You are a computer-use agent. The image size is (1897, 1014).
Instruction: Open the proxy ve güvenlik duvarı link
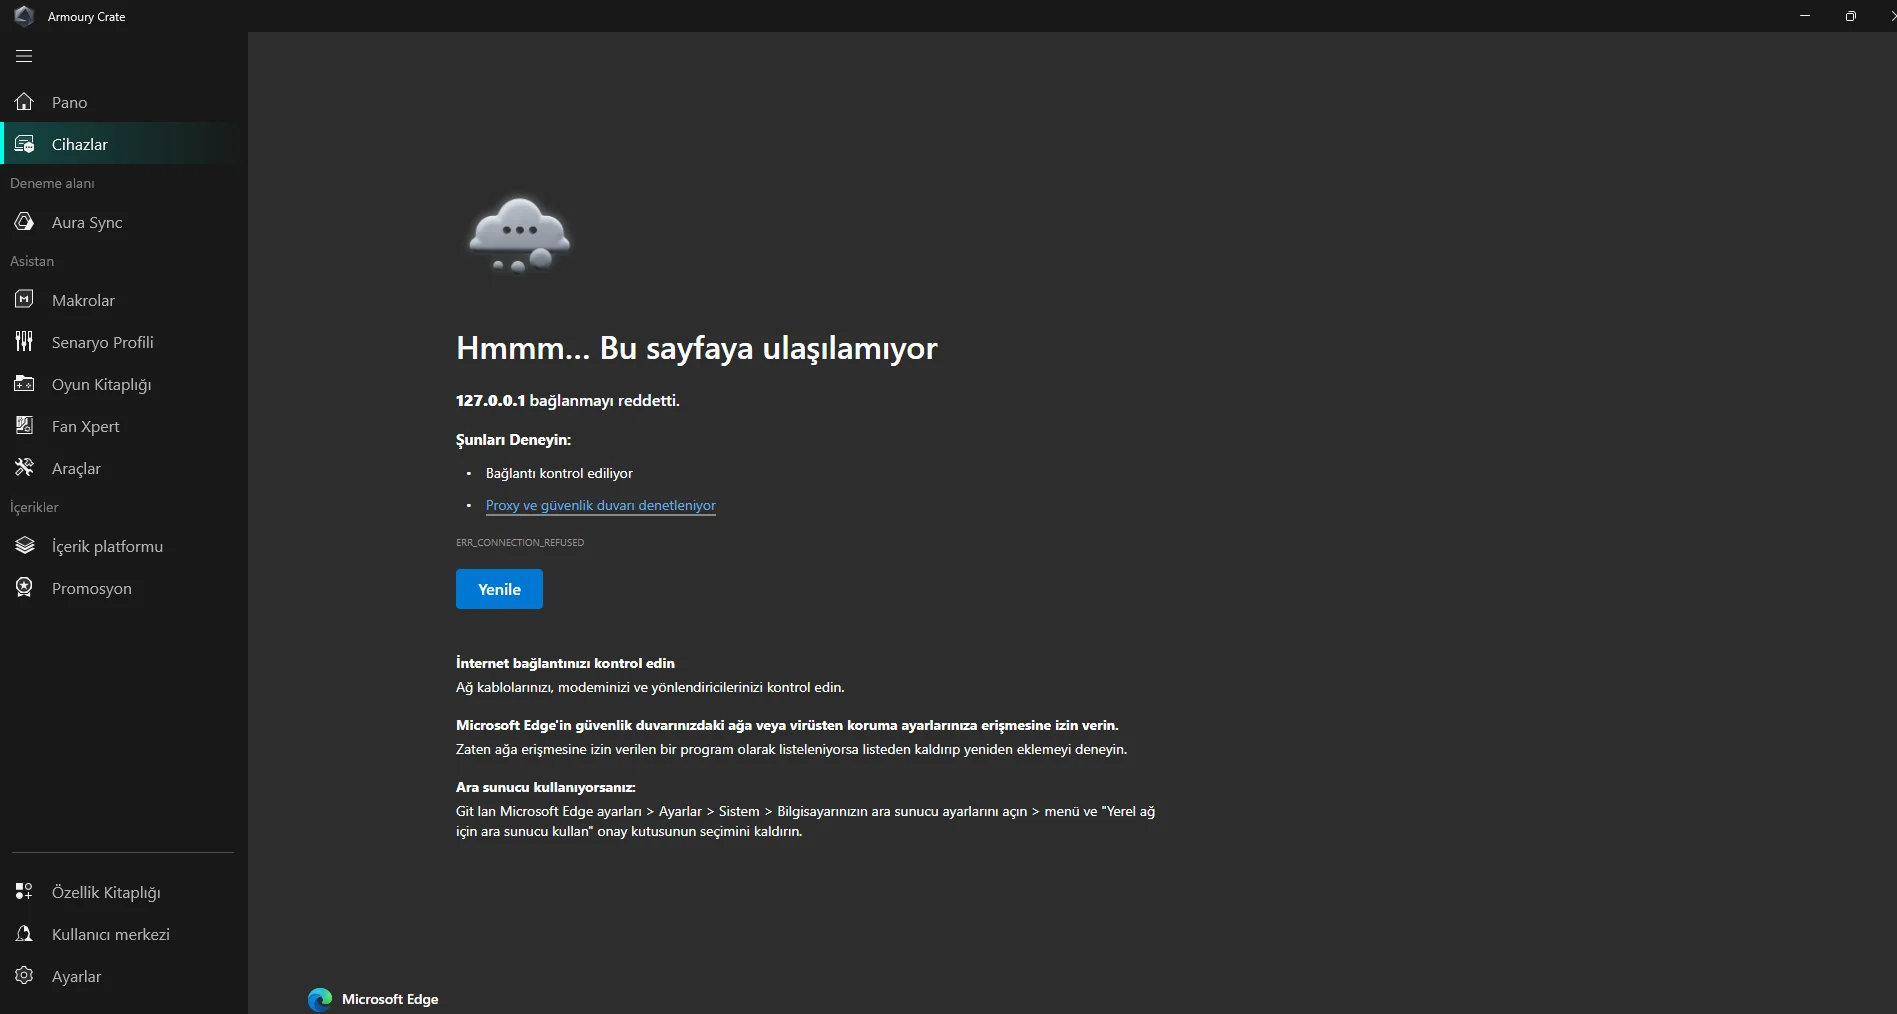click(x=600, y=505)
